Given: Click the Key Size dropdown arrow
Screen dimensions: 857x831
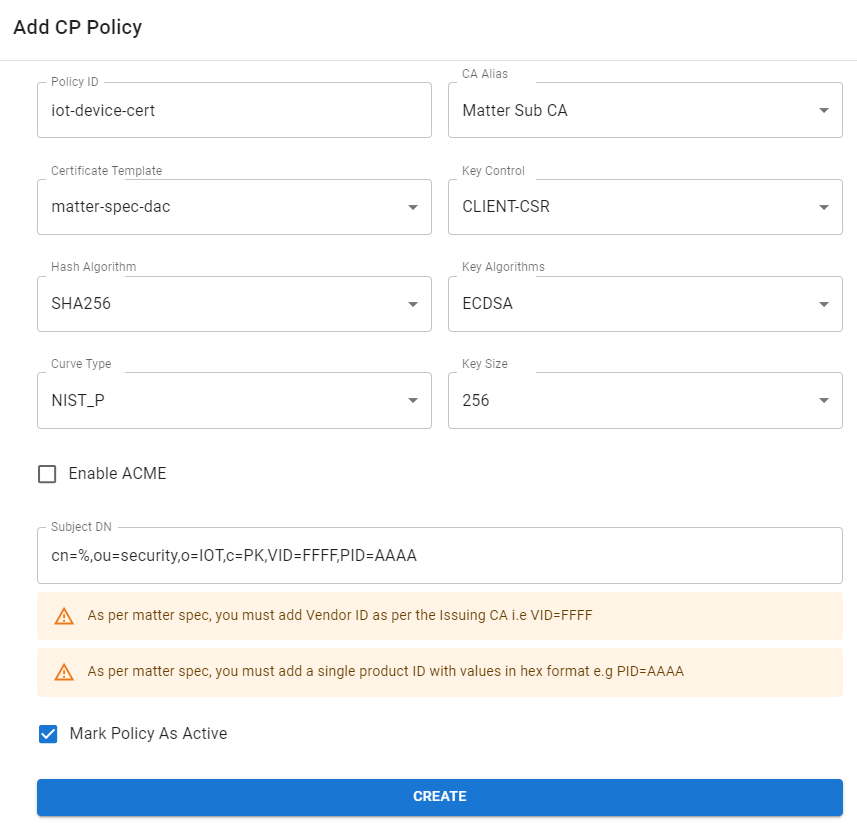Looking at the screenshot, I should click(x=824, y=400).
